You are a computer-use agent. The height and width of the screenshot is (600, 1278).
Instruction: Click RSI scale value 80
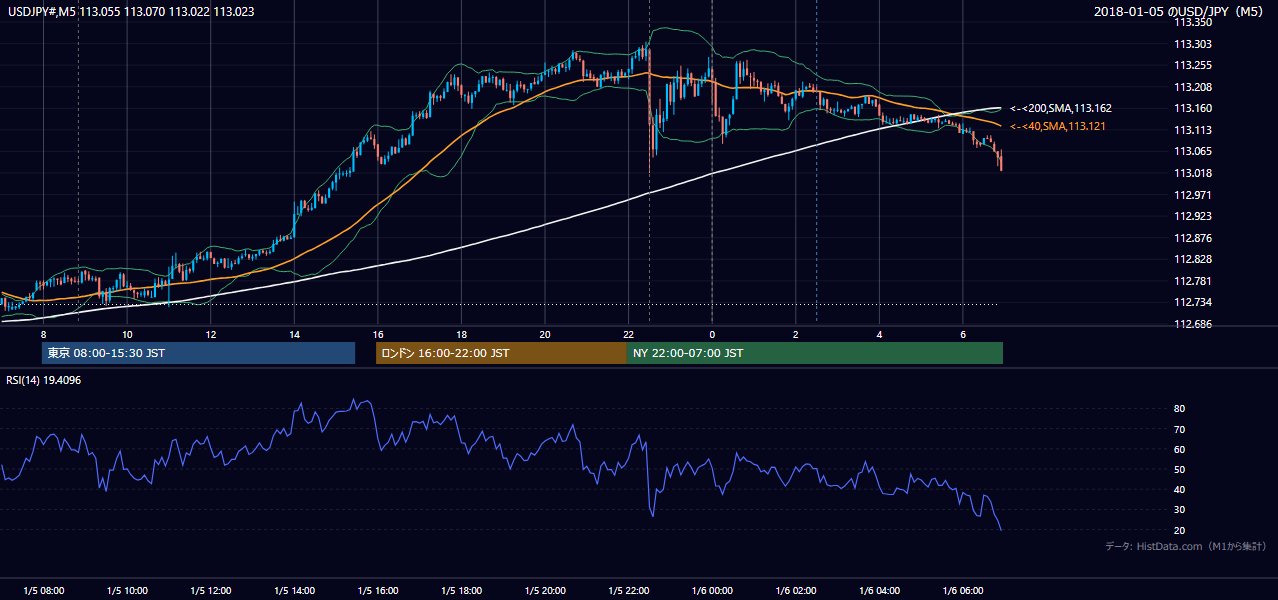1179,409
